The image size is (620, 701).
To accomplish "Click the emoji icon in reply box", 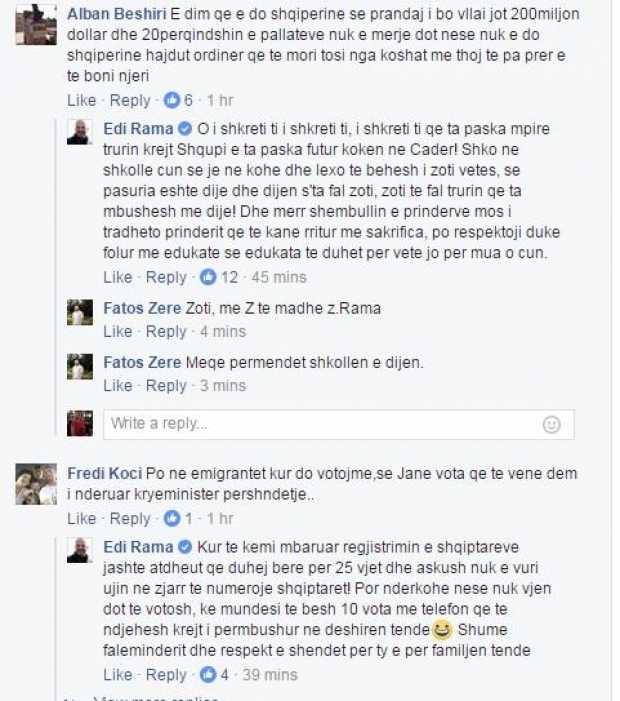I will point(551,424).
